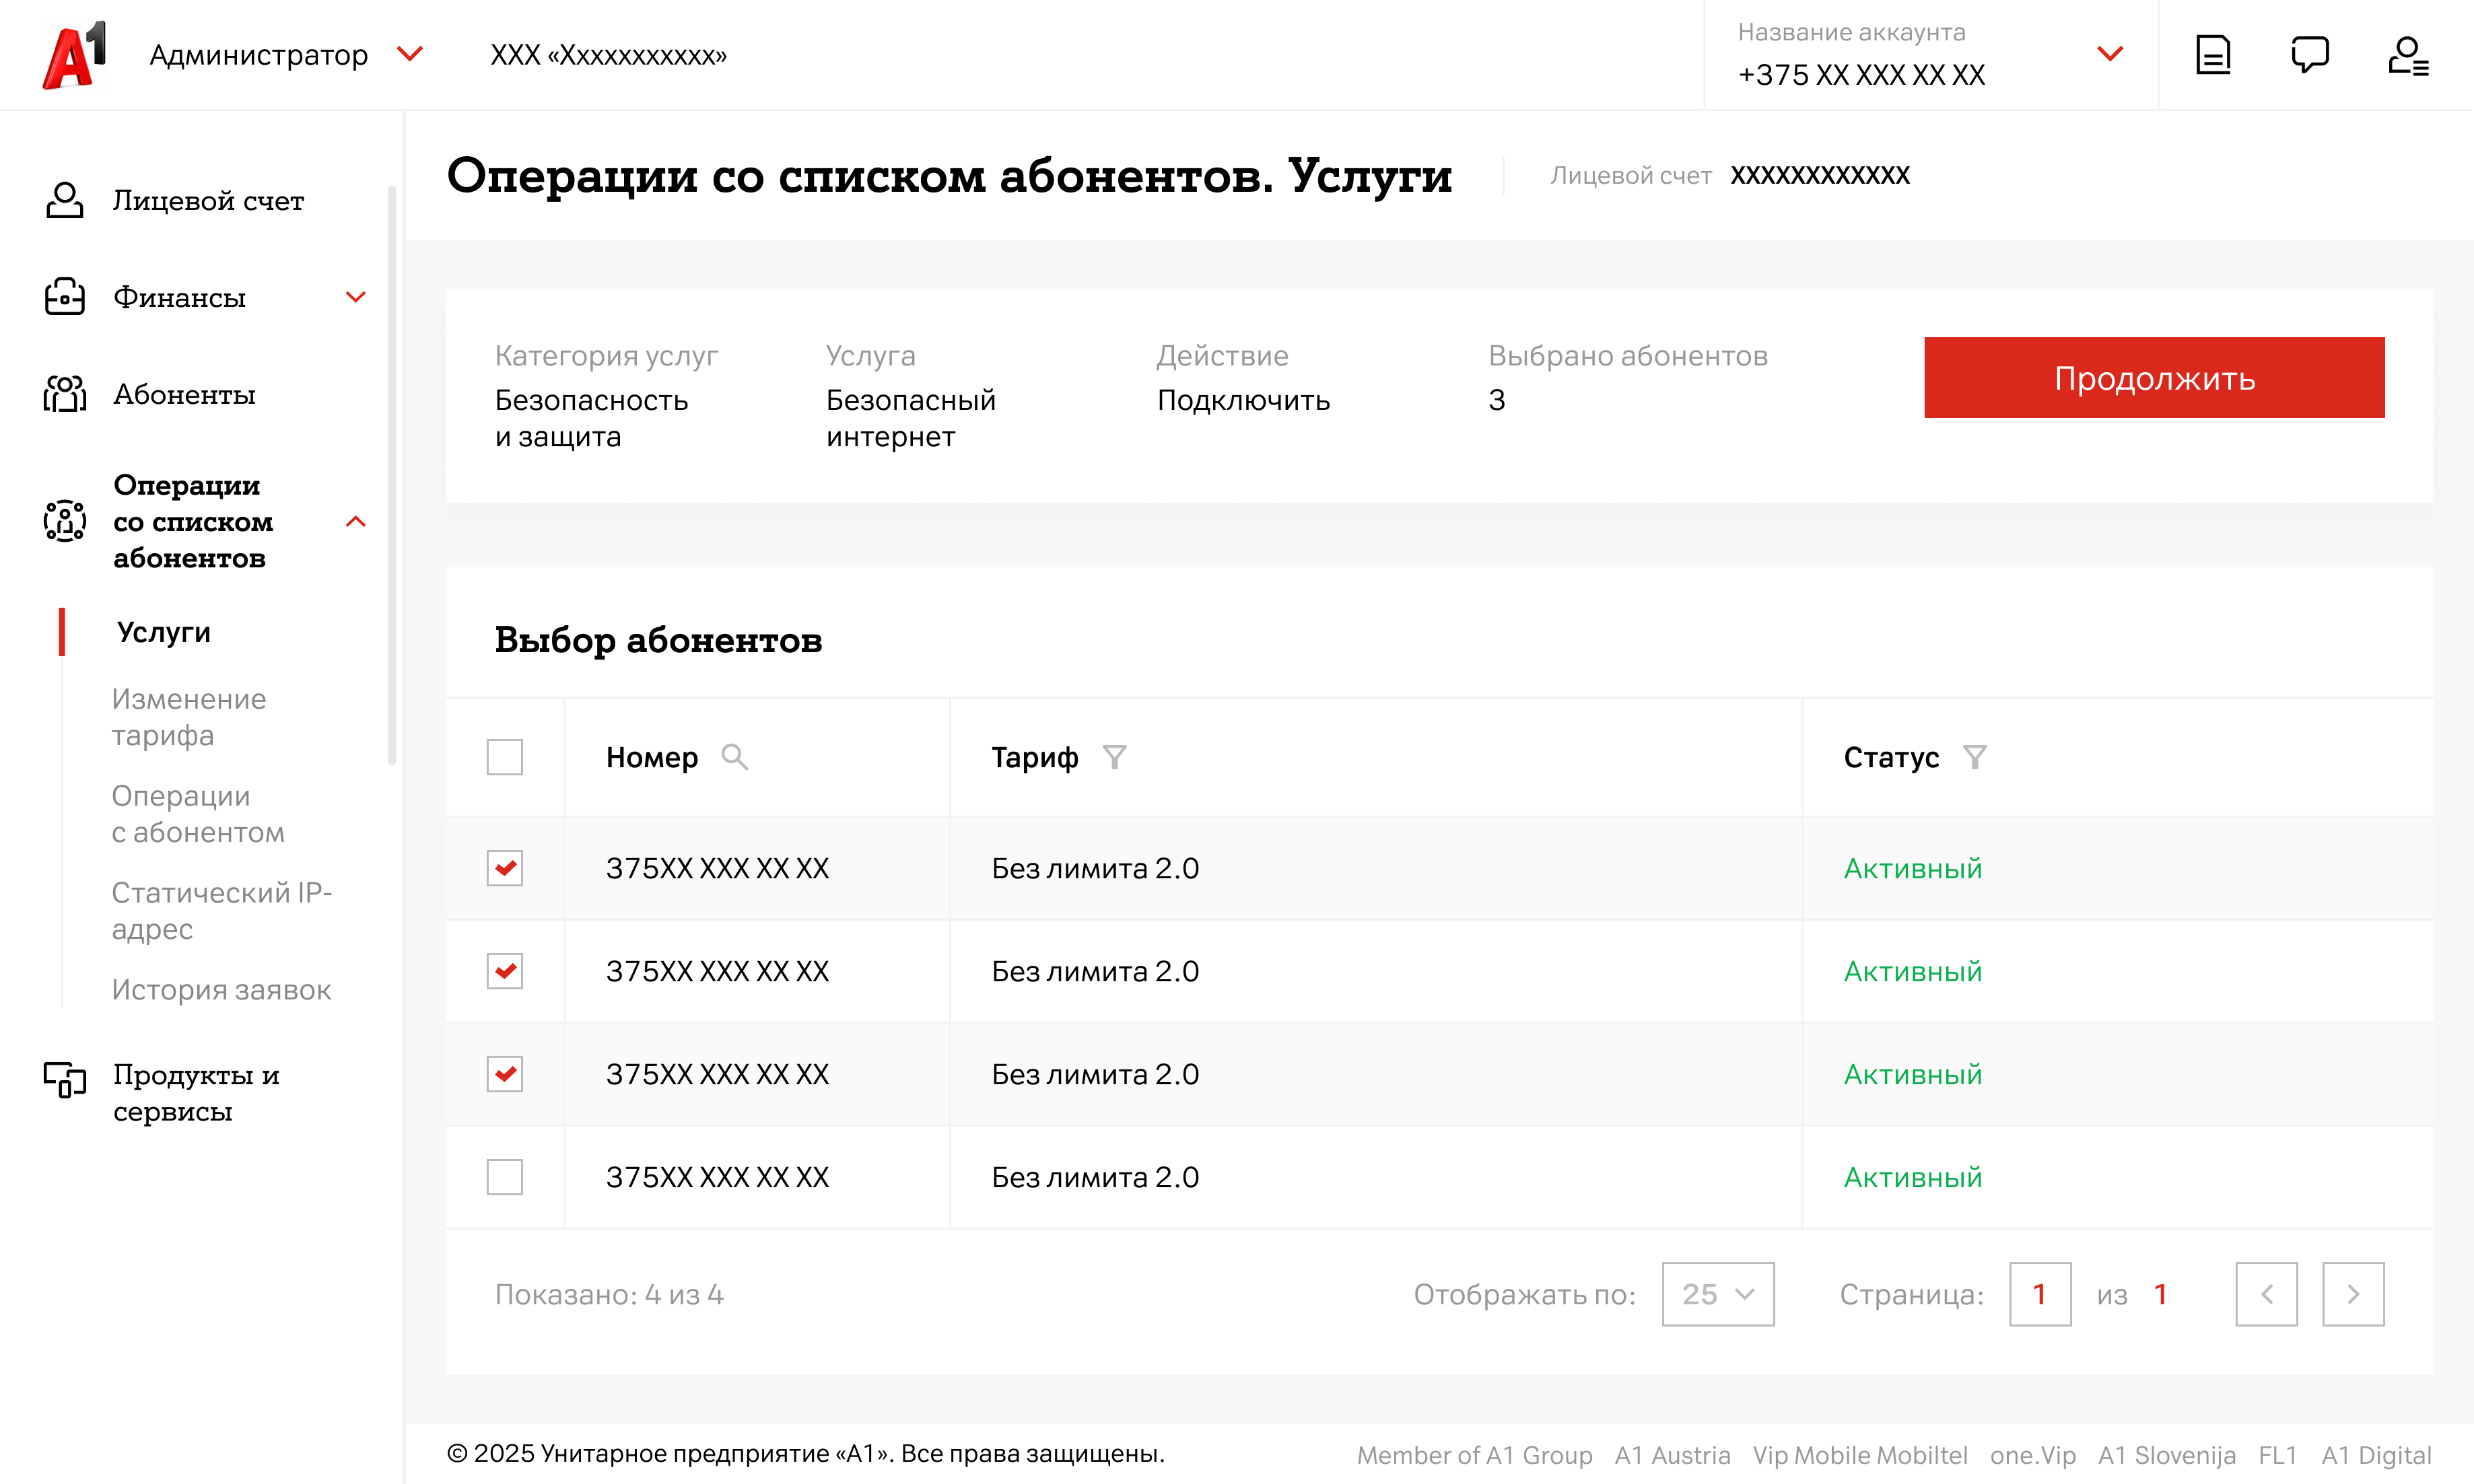Open the account name phone dropdown
This screenshot has height=1484, width=2474.
tap(2109, 54)
